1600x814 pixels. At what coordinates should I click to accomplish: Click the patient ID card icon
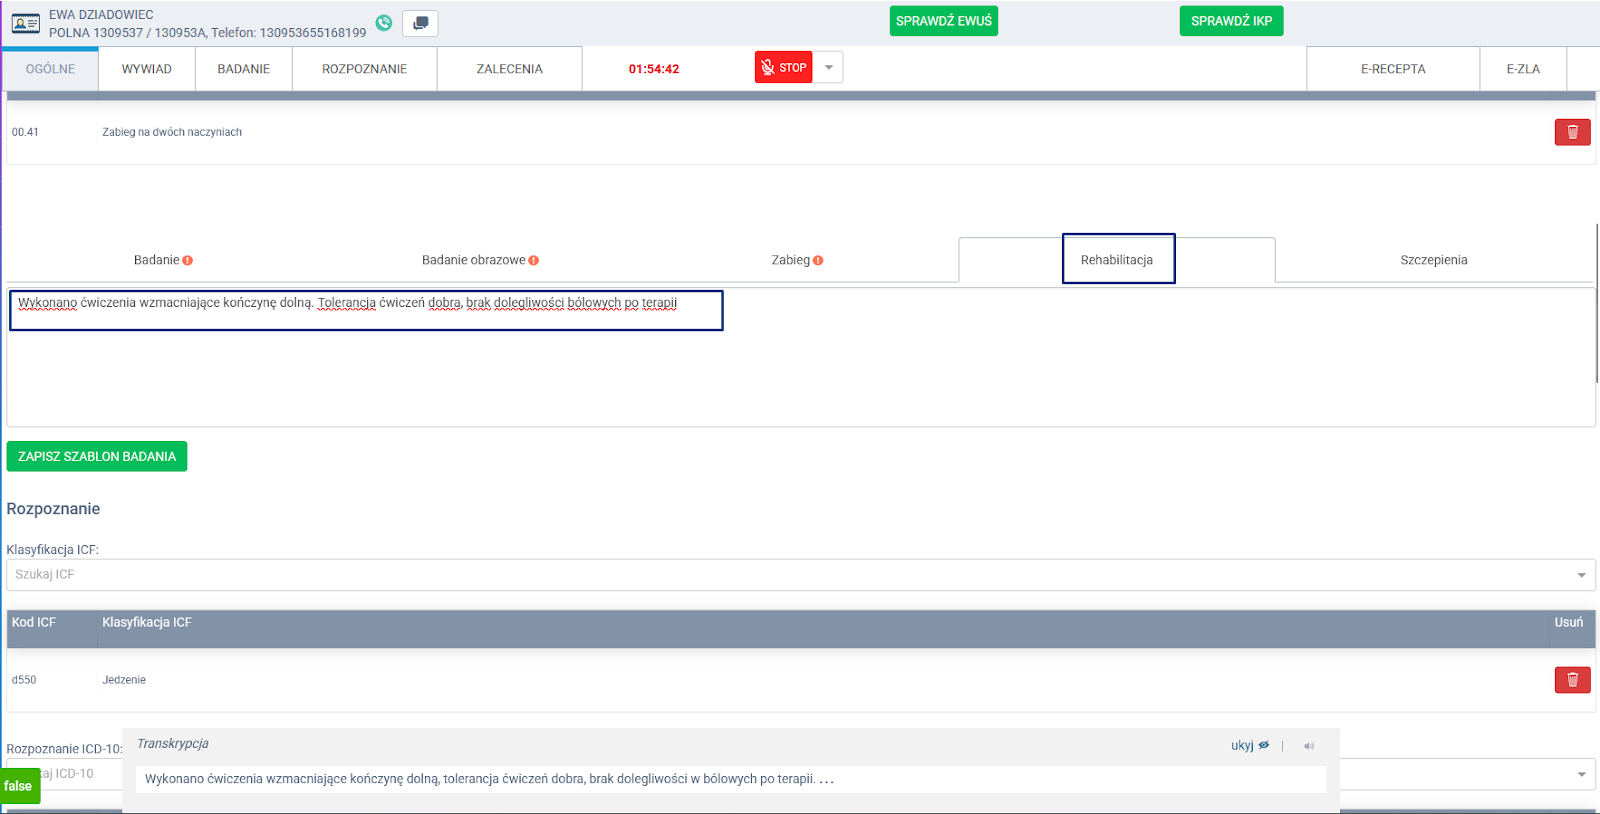[26, 23]
